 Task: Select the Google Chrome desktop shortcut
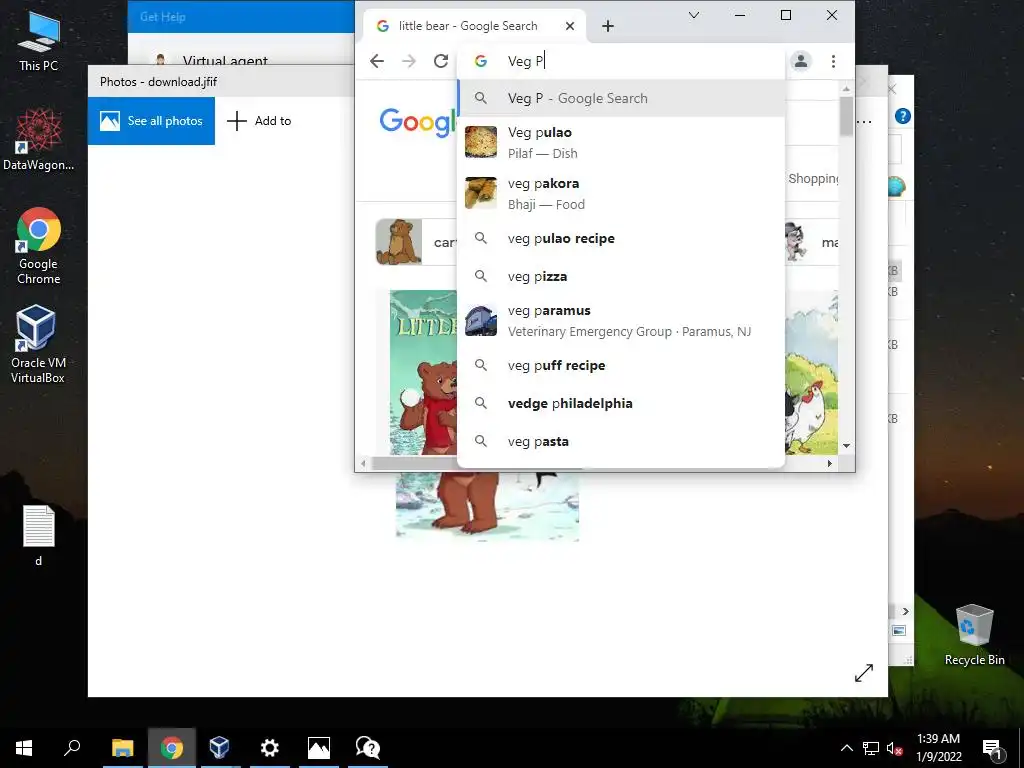point(39,246)
